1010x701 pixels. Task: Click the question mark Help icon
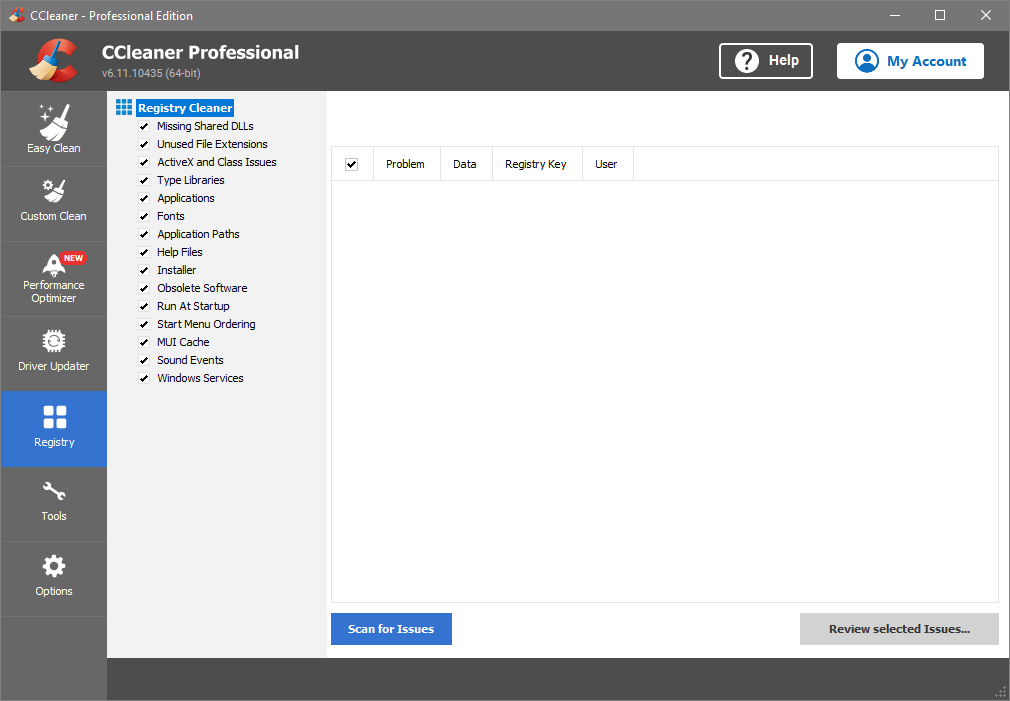pyautogui.click(x=747, y=61)
